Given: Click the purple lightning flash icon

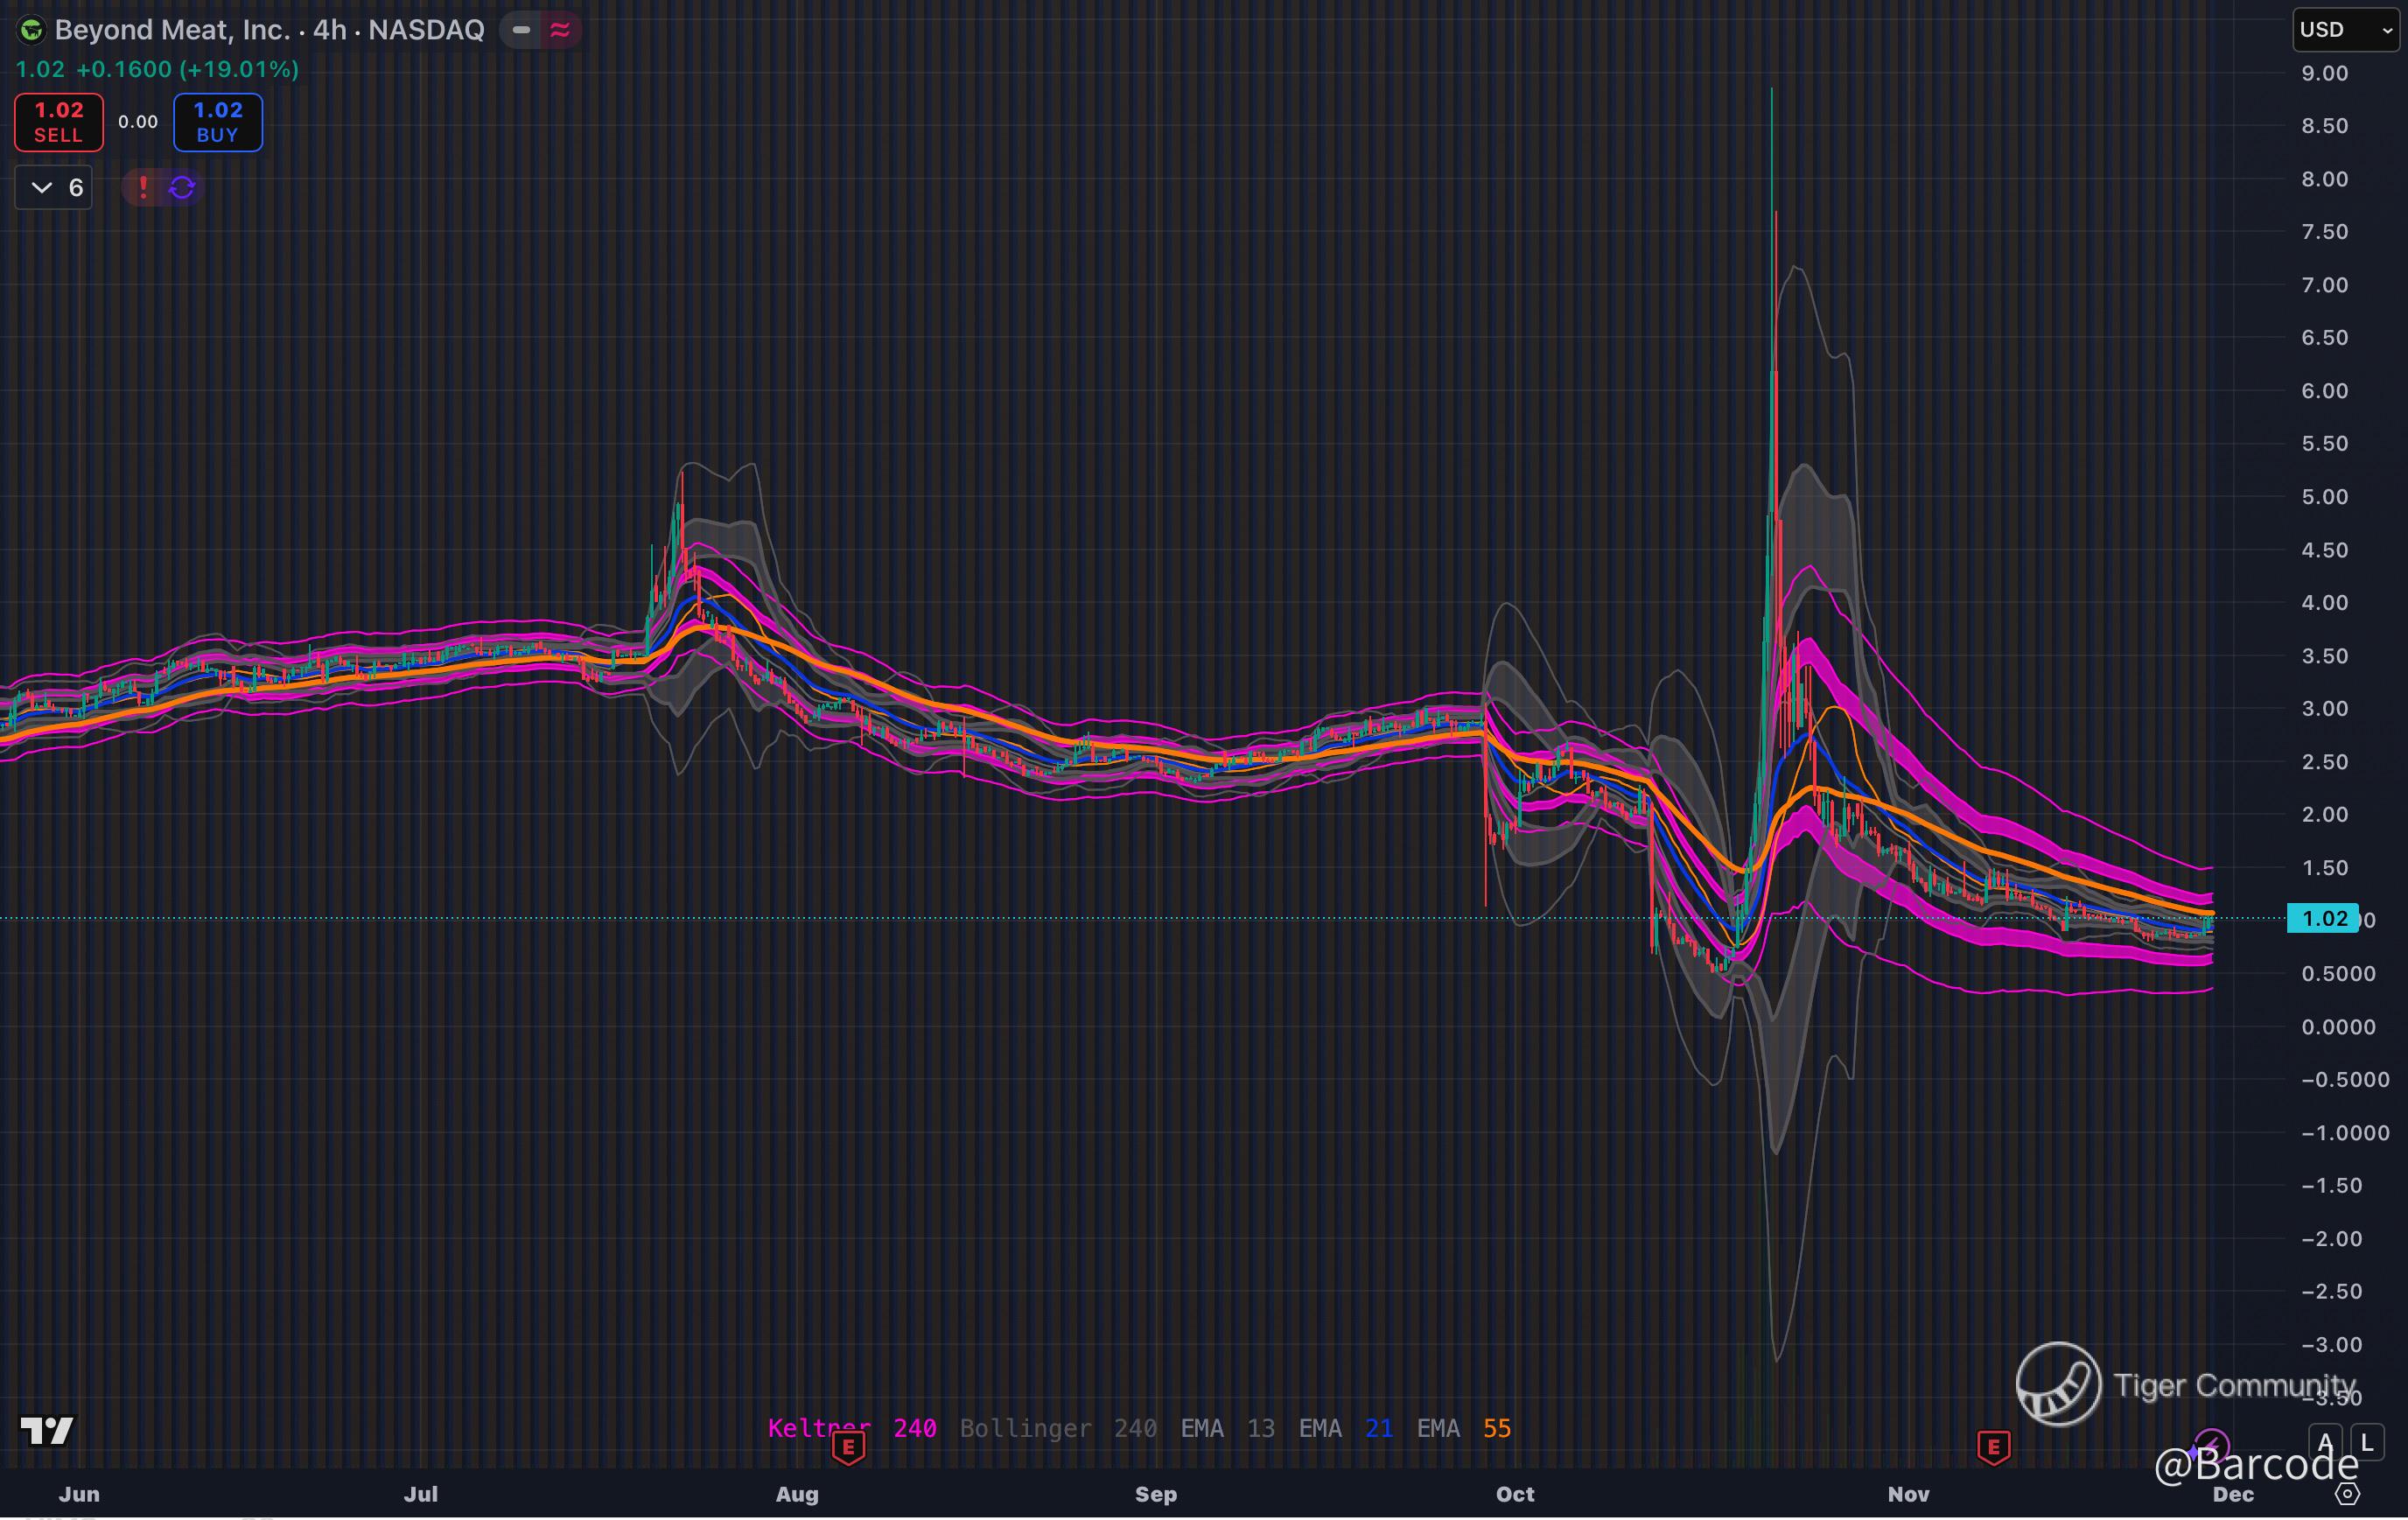Looking at the screenshot, I should (x=2211, y=1446).
